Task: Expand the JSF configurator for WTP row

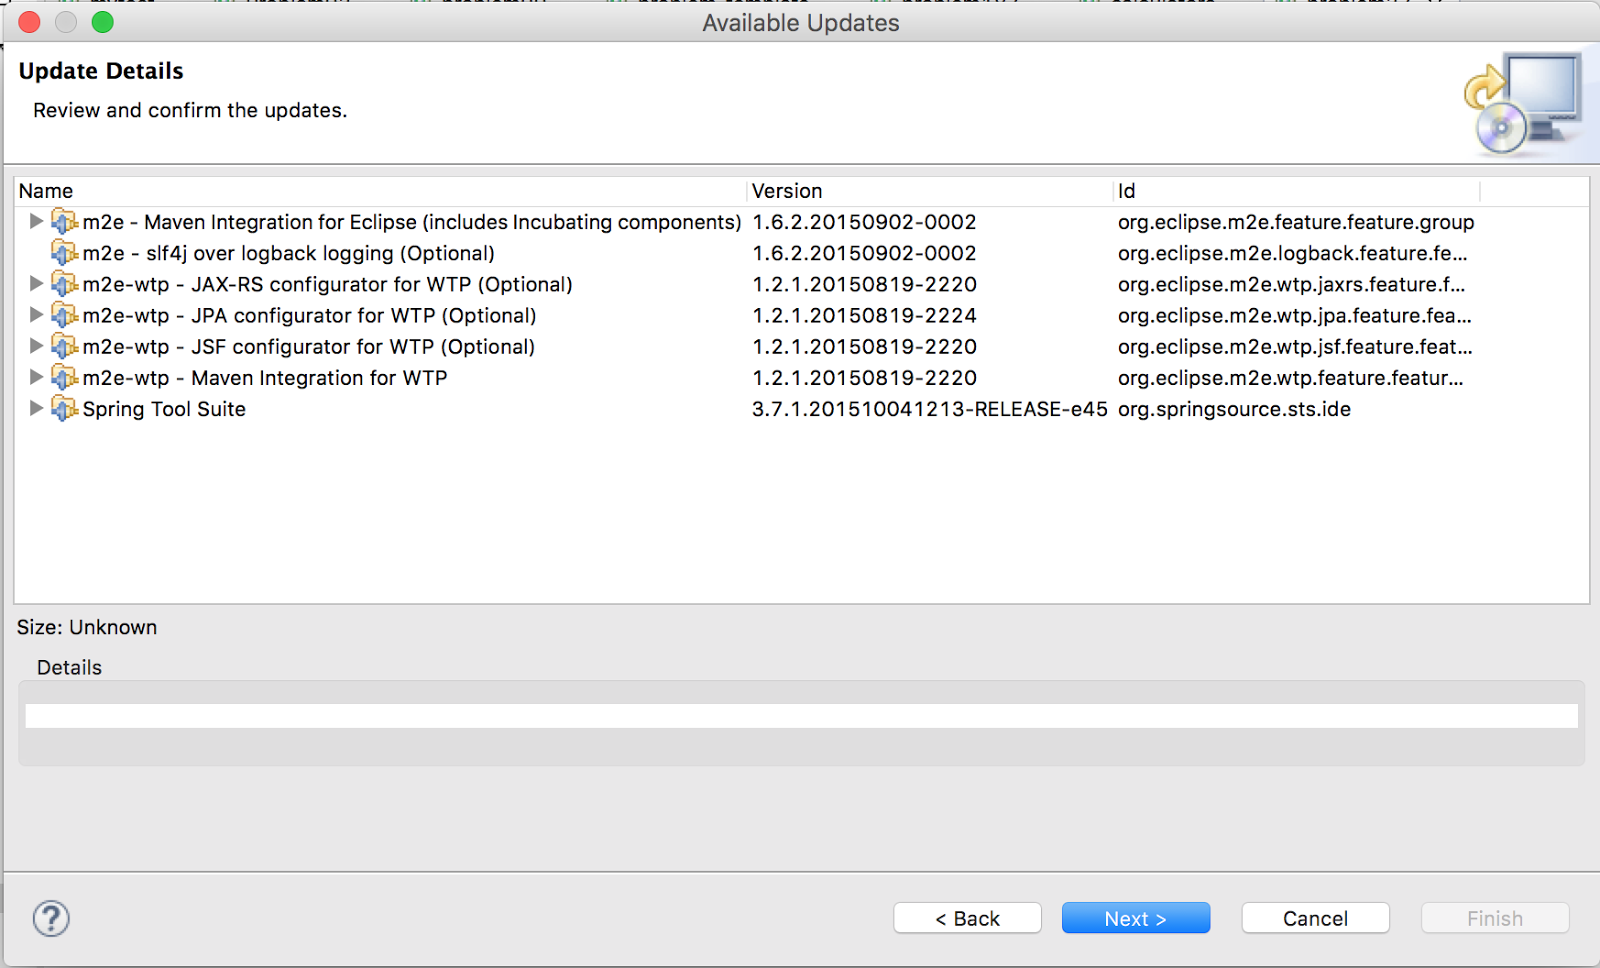Action: tap(36, 346)
